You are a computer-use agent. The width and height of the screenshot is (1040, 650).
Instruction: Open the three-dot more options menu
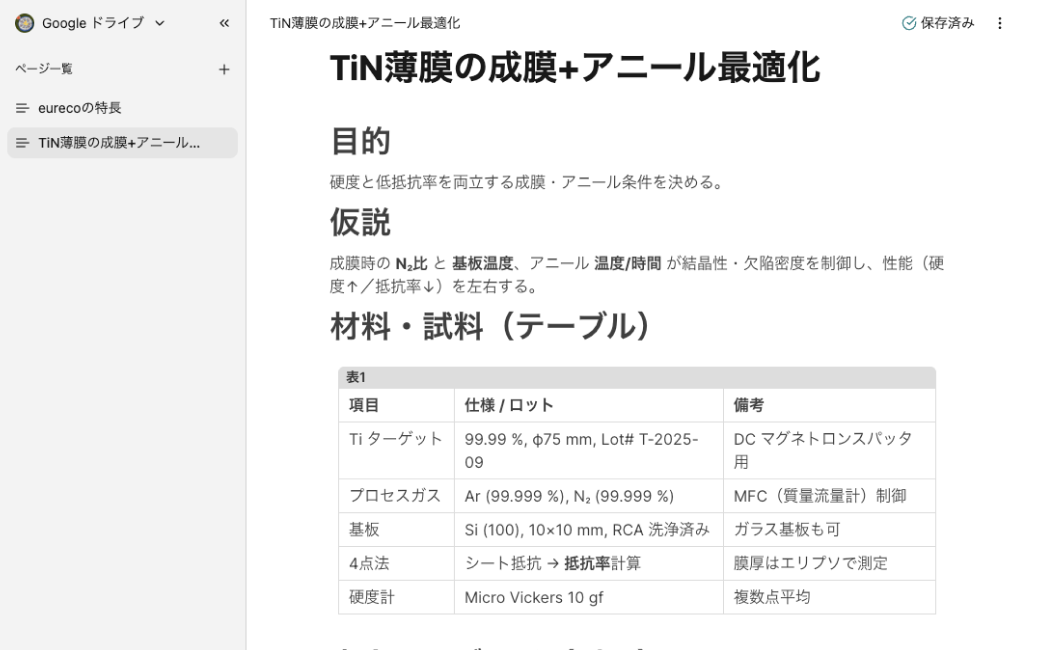(x=1000, y=23)
